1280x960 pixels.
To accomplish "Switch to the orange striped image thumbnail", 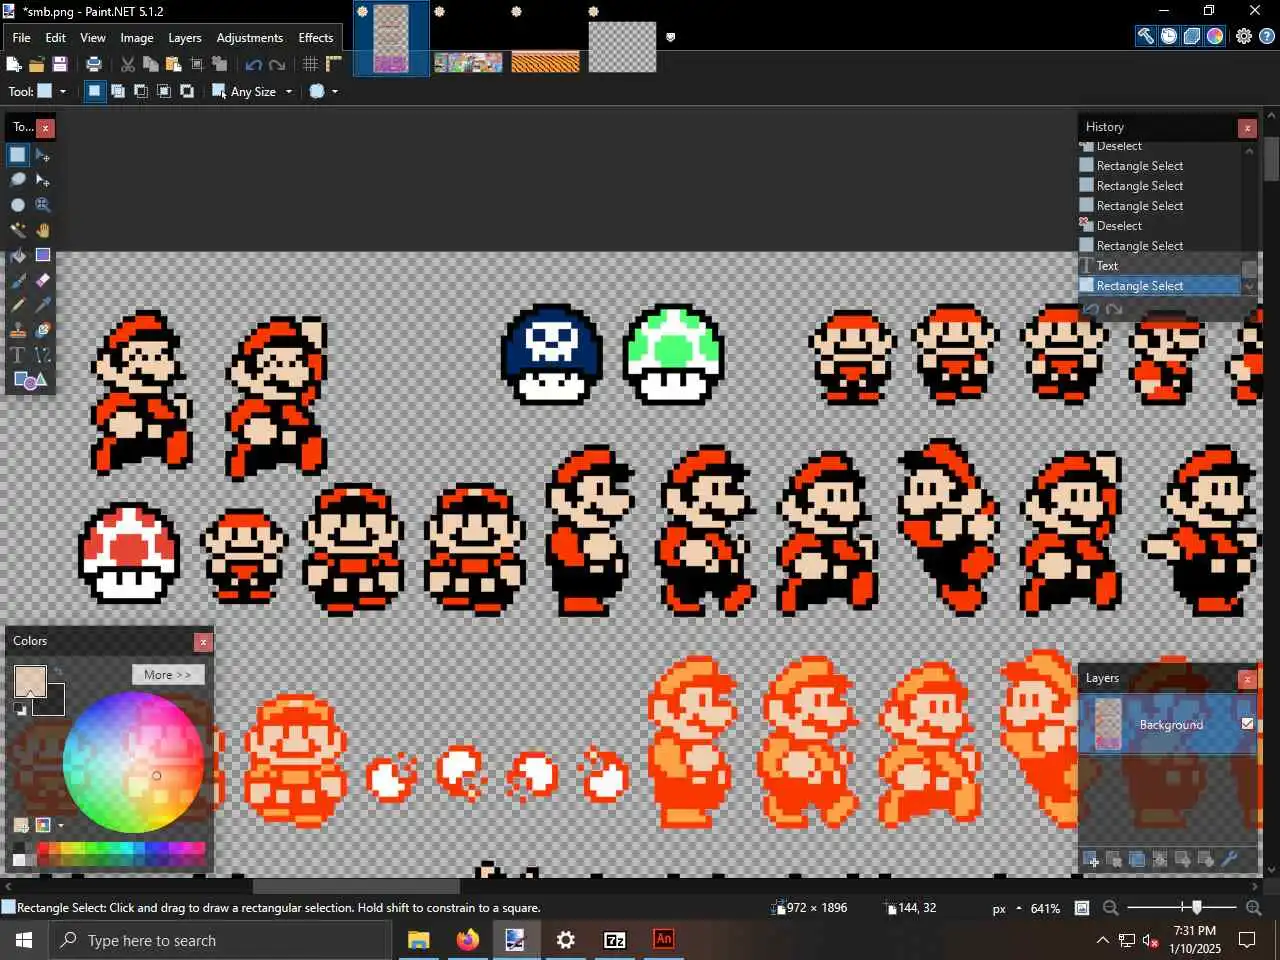I will coord(545,62).
